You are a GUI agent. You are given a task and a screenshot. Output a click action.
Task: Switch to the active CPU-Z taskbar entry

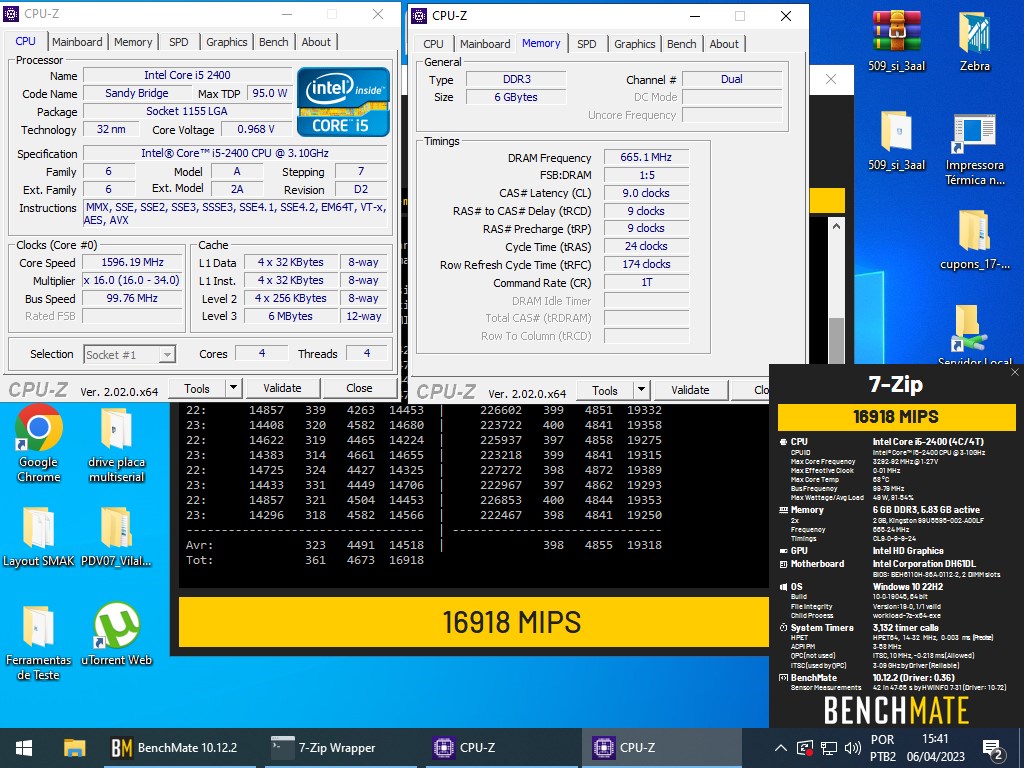661,748
